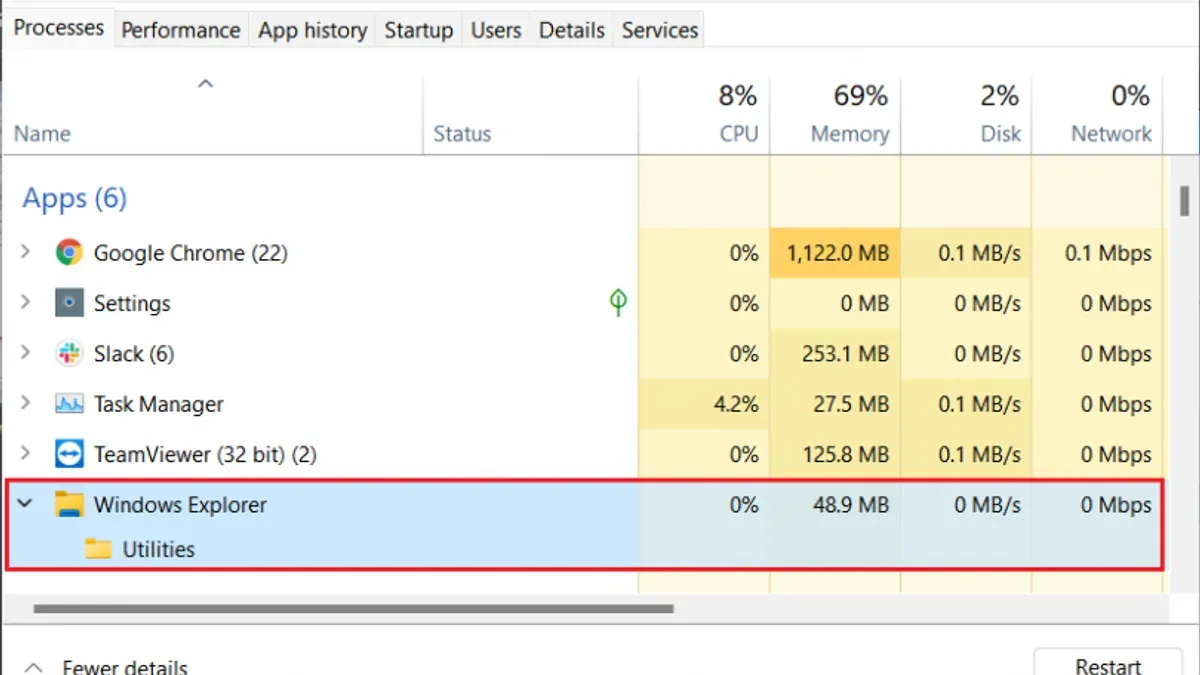
Task: Expand the Task Manager process group
Action: (26, 404)
